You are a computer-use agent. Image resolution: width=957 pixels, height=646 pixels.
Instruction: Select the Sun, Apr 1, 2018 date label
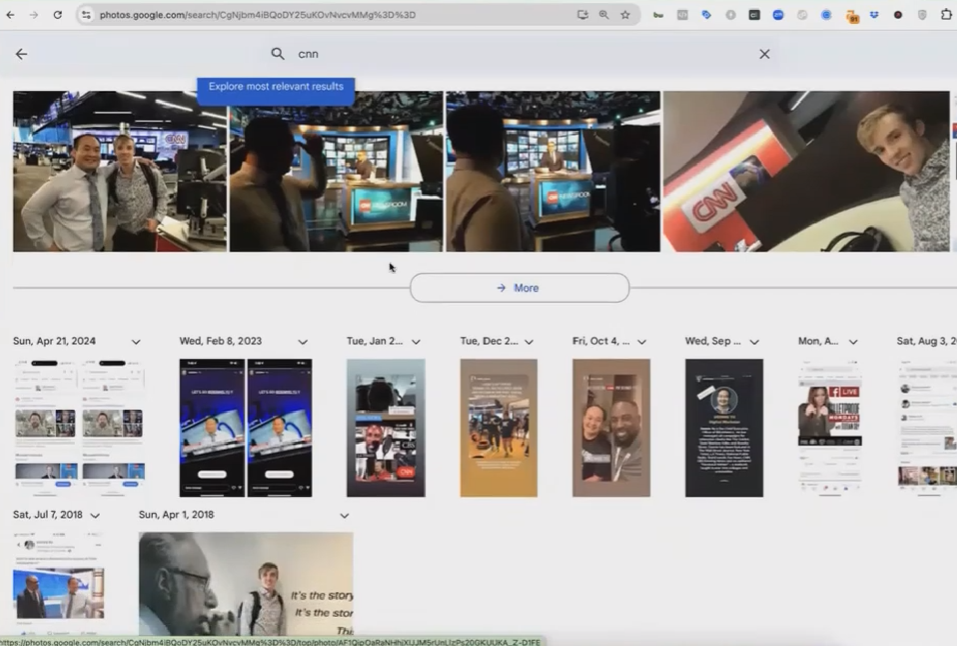click(176, 515)
